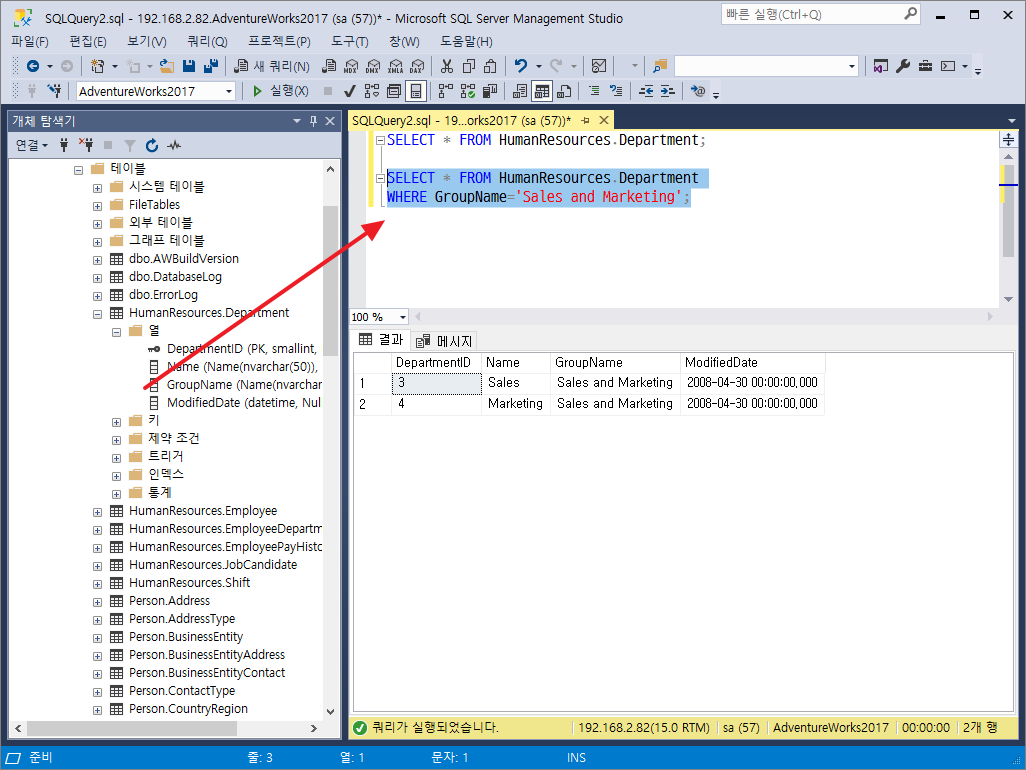The image size is (1026, 770).
Task: Switch to the 메시지 tab
Action: tap(445, 341)
